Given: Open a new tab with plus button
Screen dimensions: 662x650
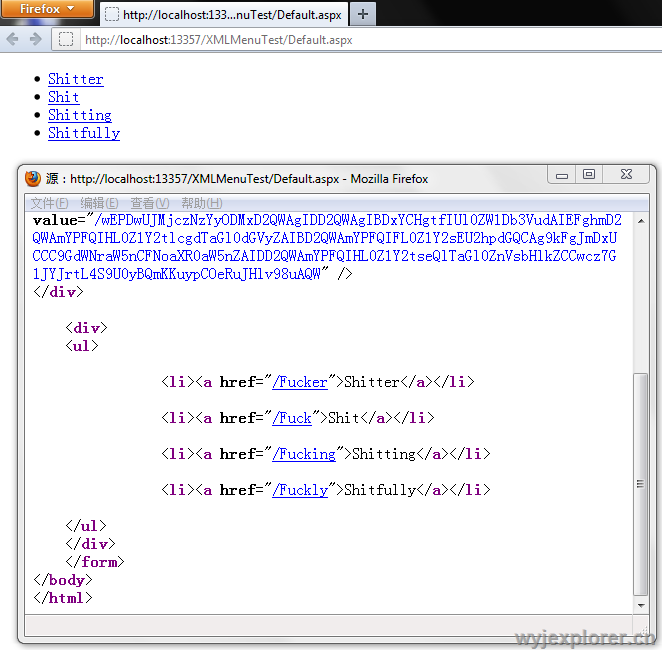Looking at the screenshot, I should point(363,14).
